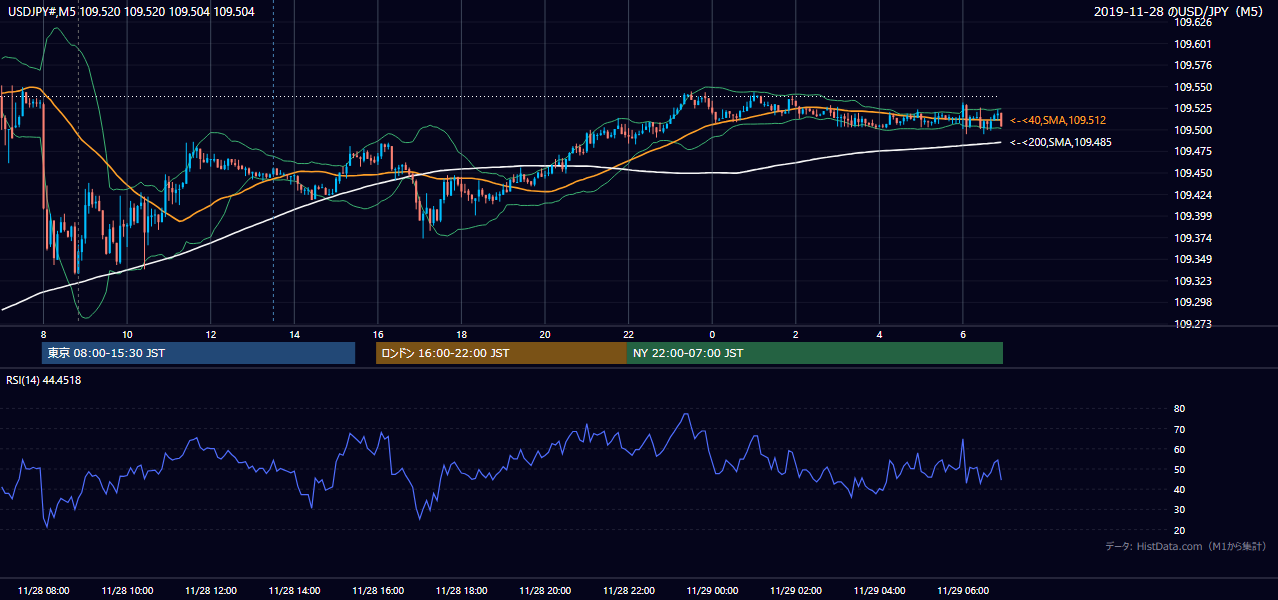Click the 11/28 14:00 time label

tap(294, 591)
